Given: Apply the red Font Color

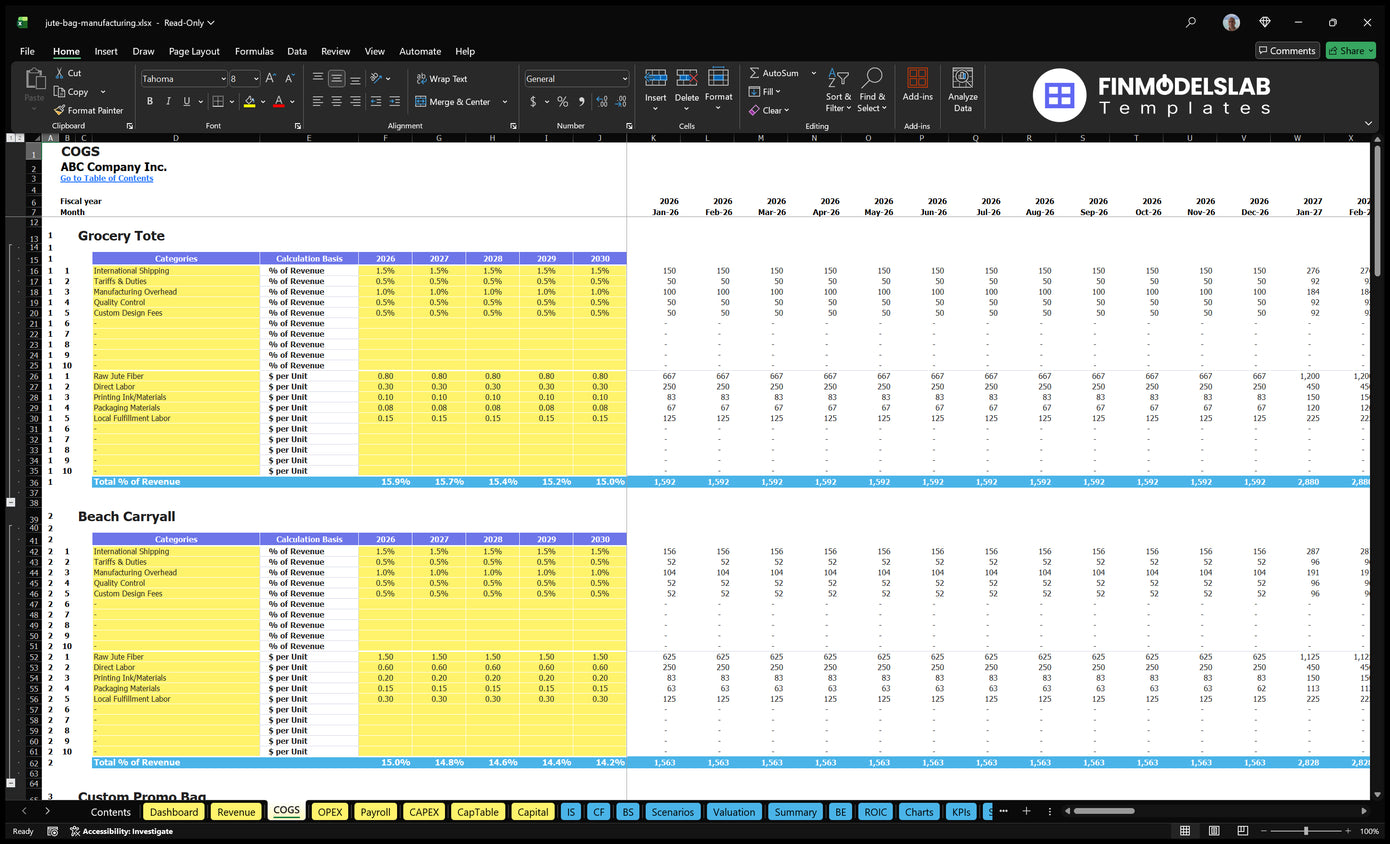Looking at the screenshot, I should pos(279,101).
